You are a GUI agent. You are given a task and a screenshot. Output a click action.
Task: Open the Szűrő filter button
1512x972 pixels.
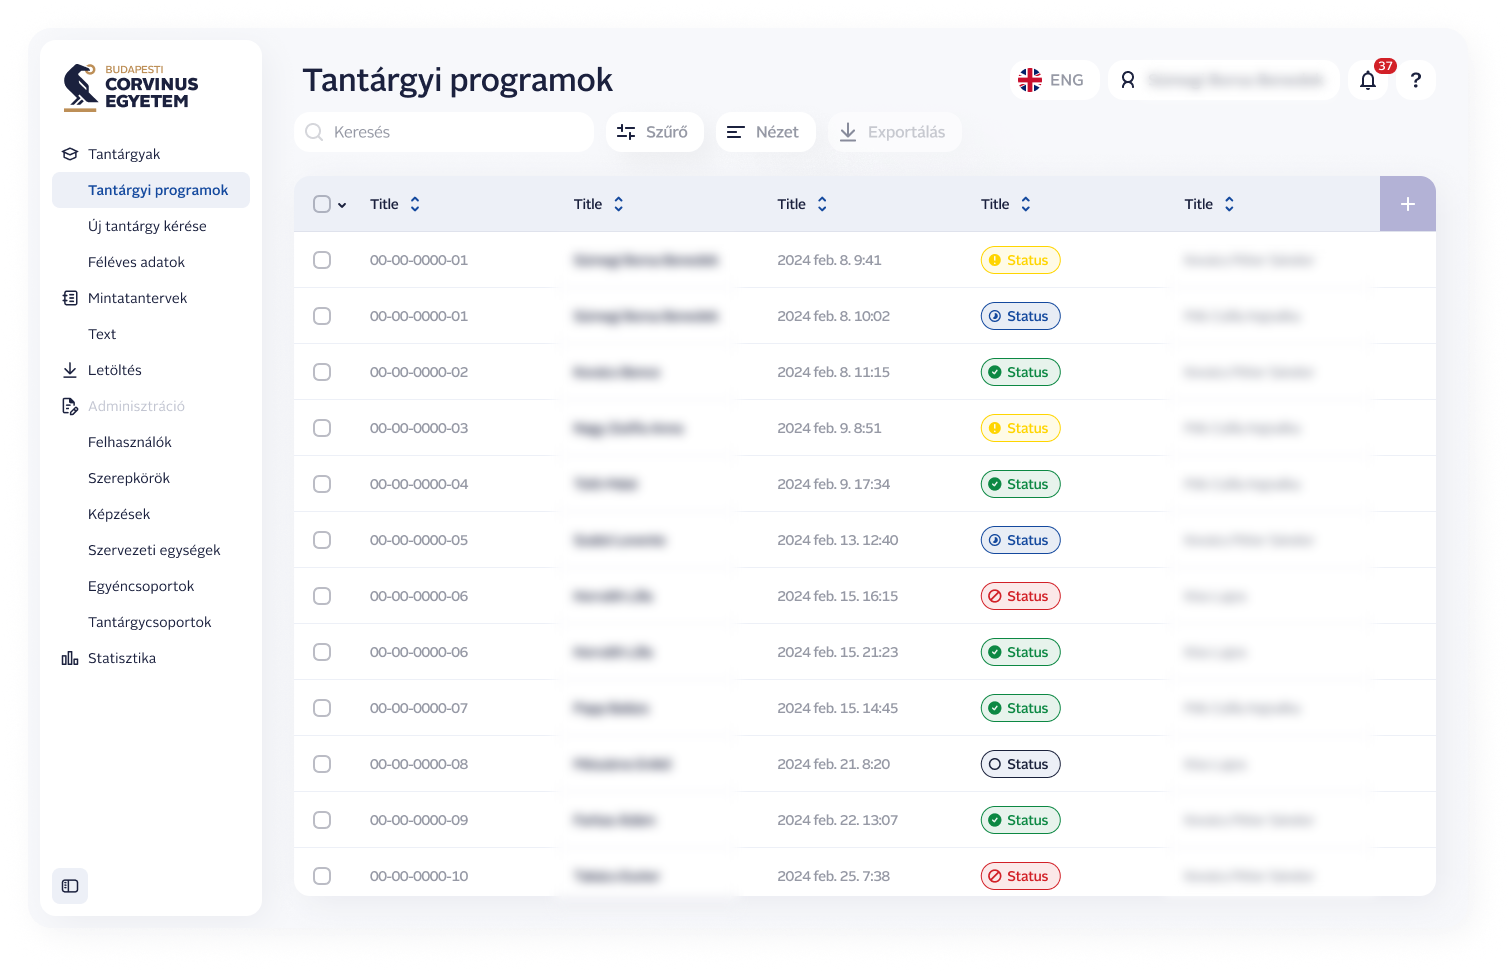654,132
